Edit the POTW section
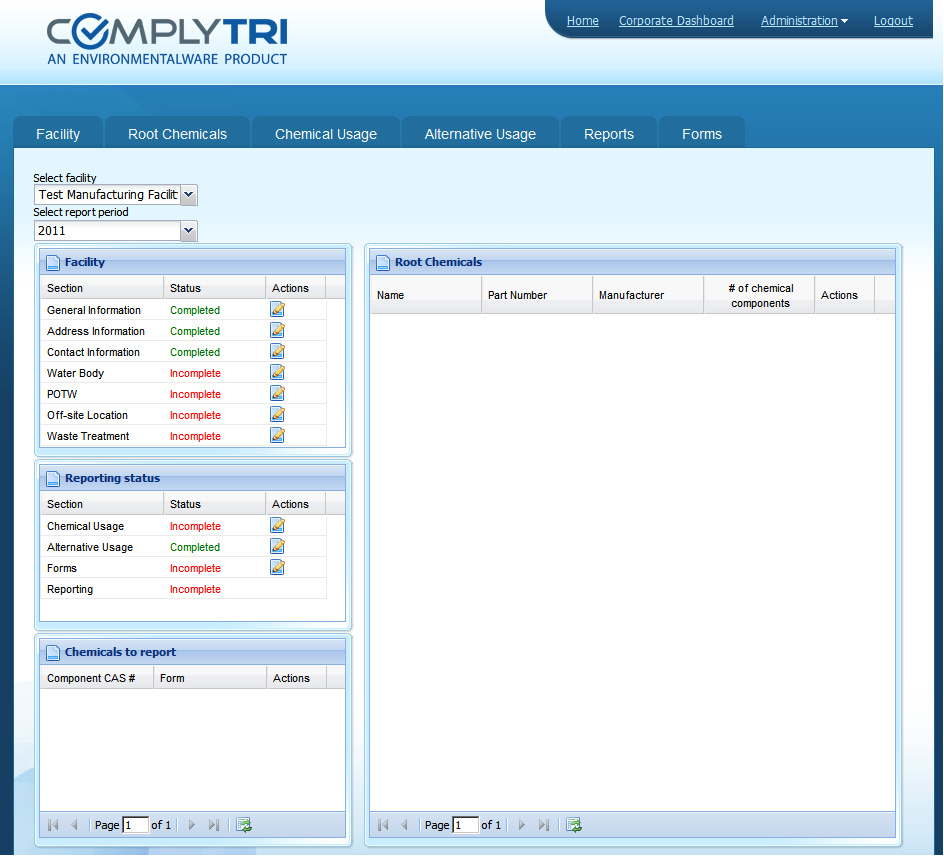Viewport: 944px width, 856px height. click(x=277, y=394)
